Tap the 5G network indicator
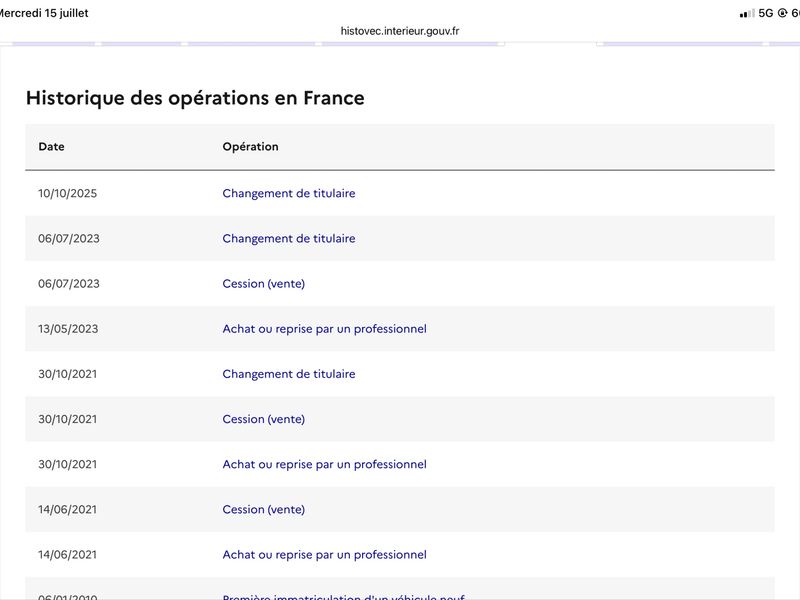Screen dimensions: 800x600 [766, 13]
